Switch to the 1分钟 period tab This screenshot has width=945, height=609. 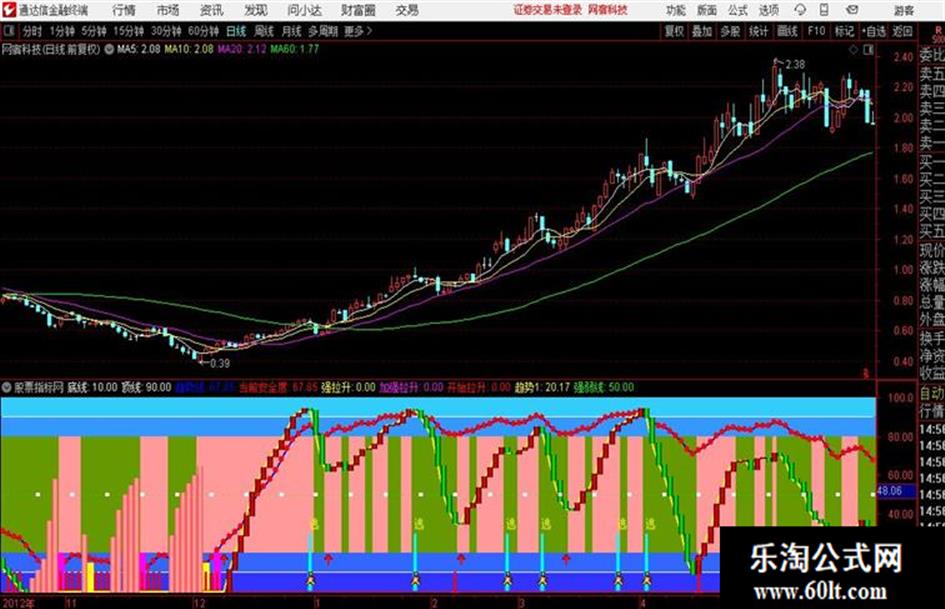pyautogui.click(x=62, y=31)
